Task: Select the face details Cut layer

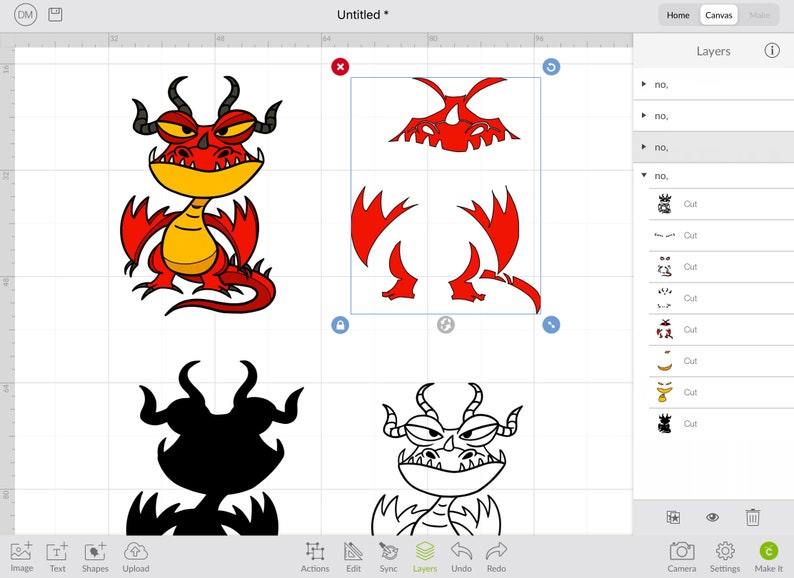Action: click(721, 267)
